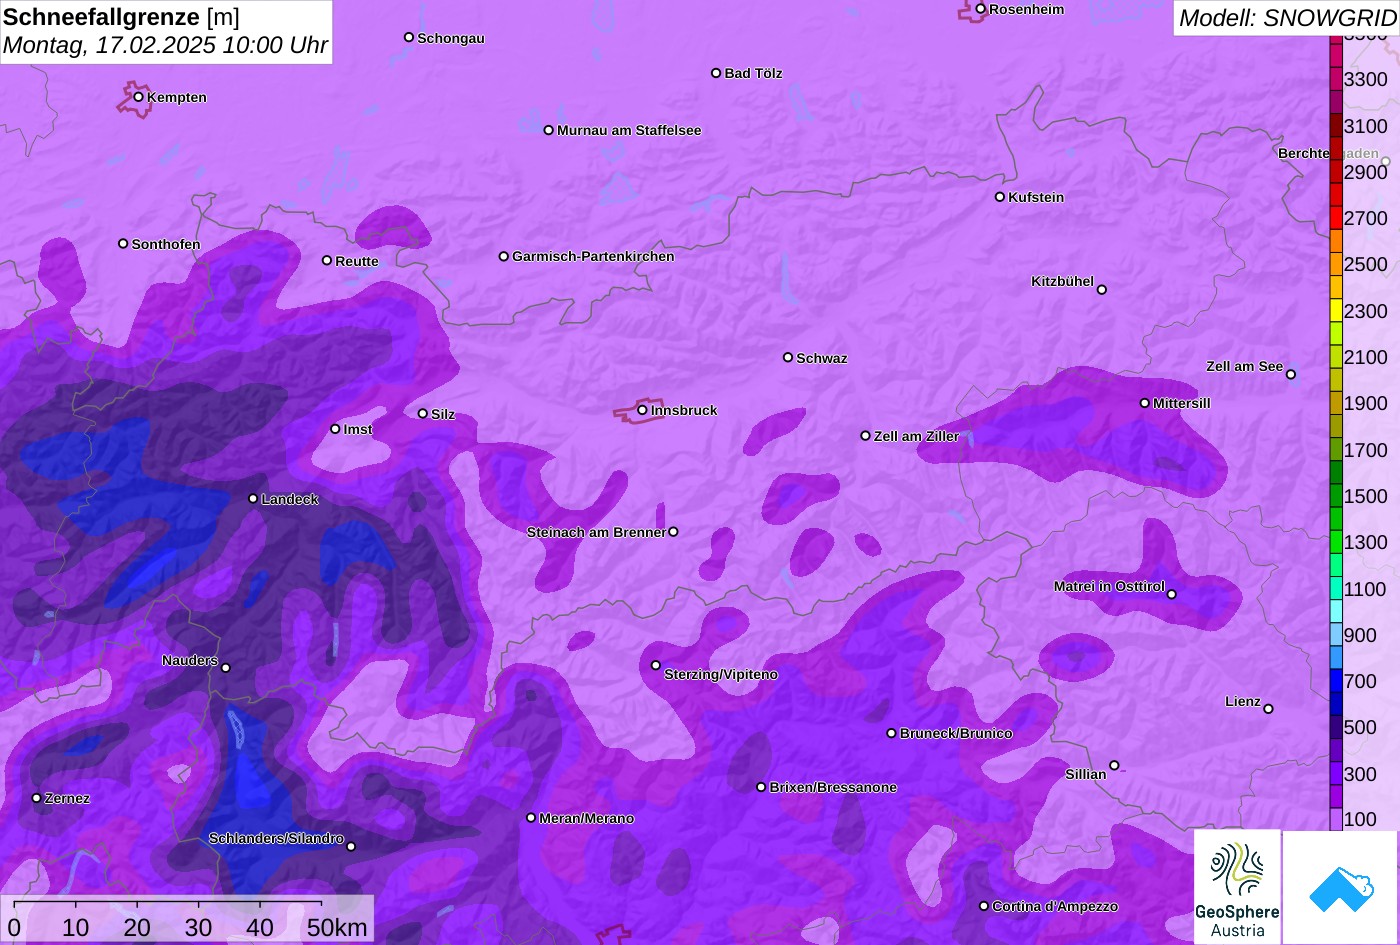The height and width of the screenshot is (945, 1400).
Task: Click the green 1500 m legend swatch
Action: click(x=1336, y=496)
